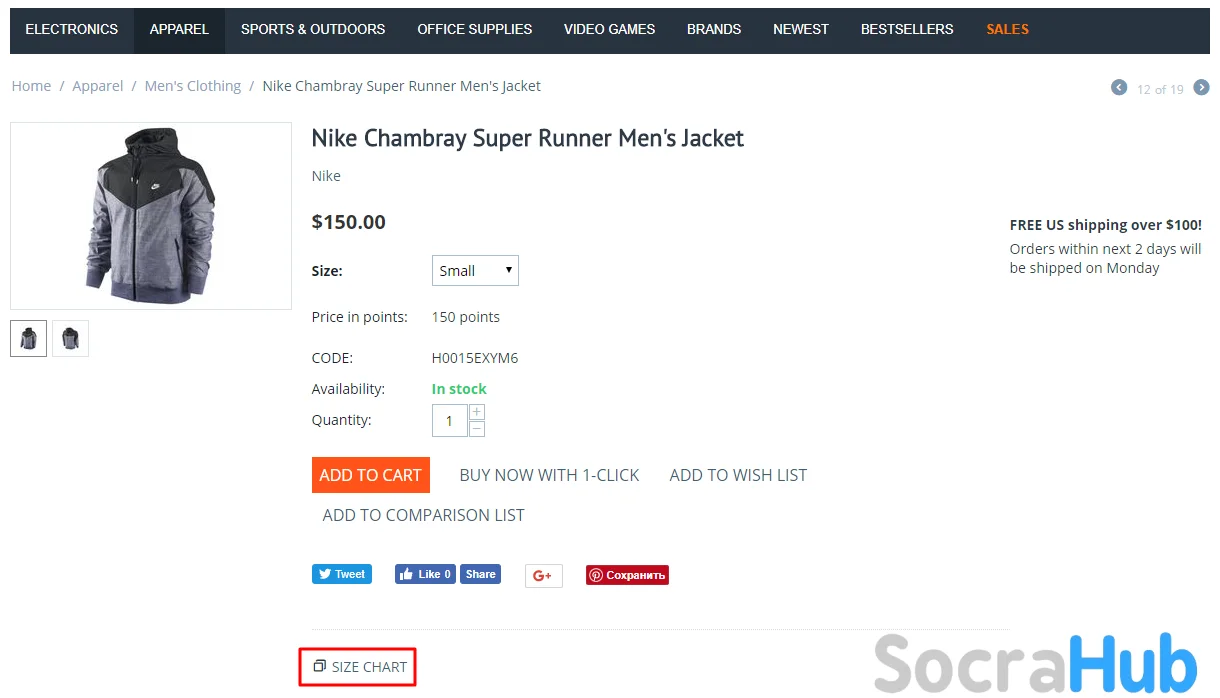
Task: Click Add to Wish List
Action: [738, 475]
